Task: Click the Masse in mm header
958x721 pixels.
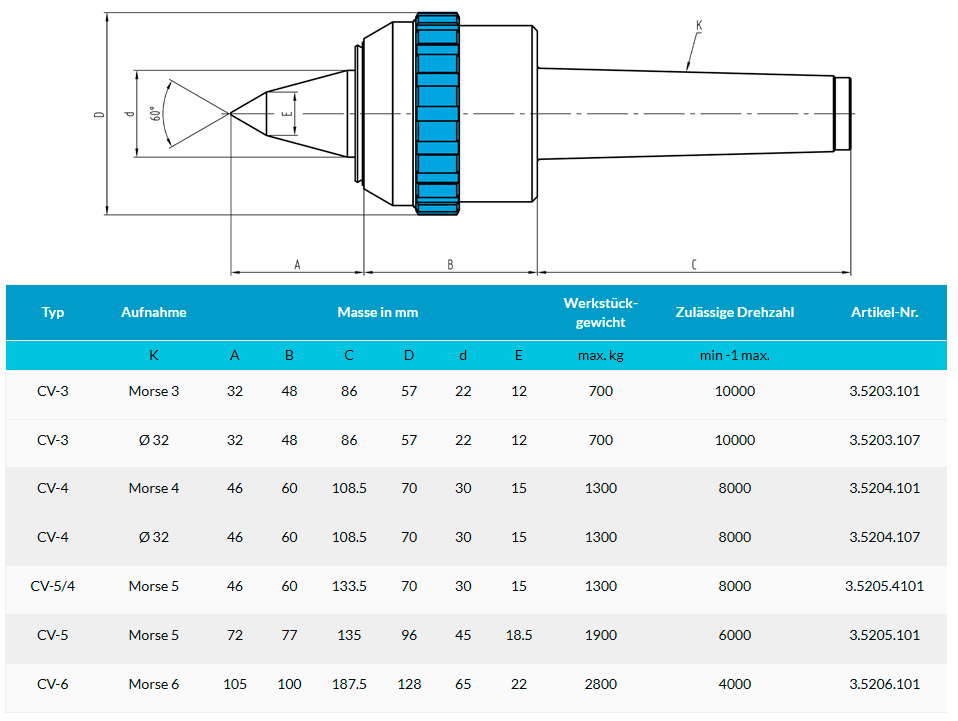Action: tap(377, 312)
